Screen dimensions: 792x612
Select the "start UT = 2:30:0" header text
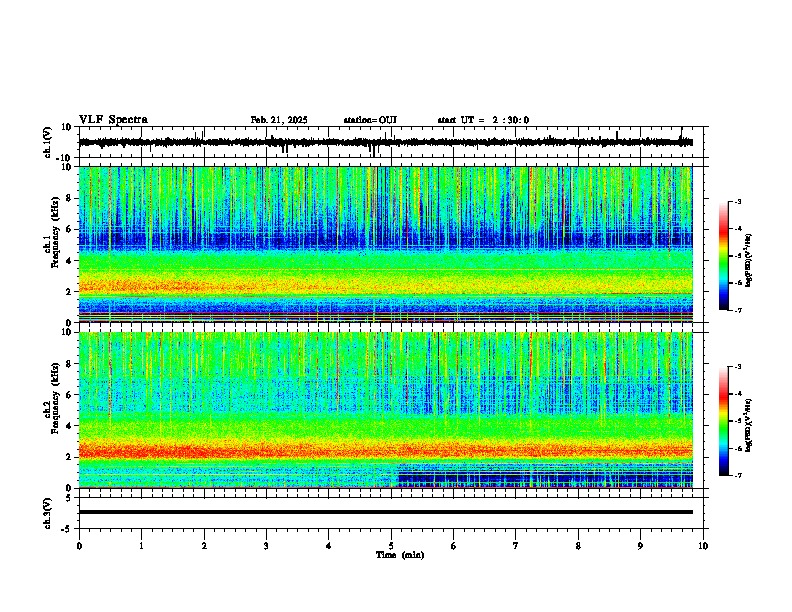coord(483,120)
